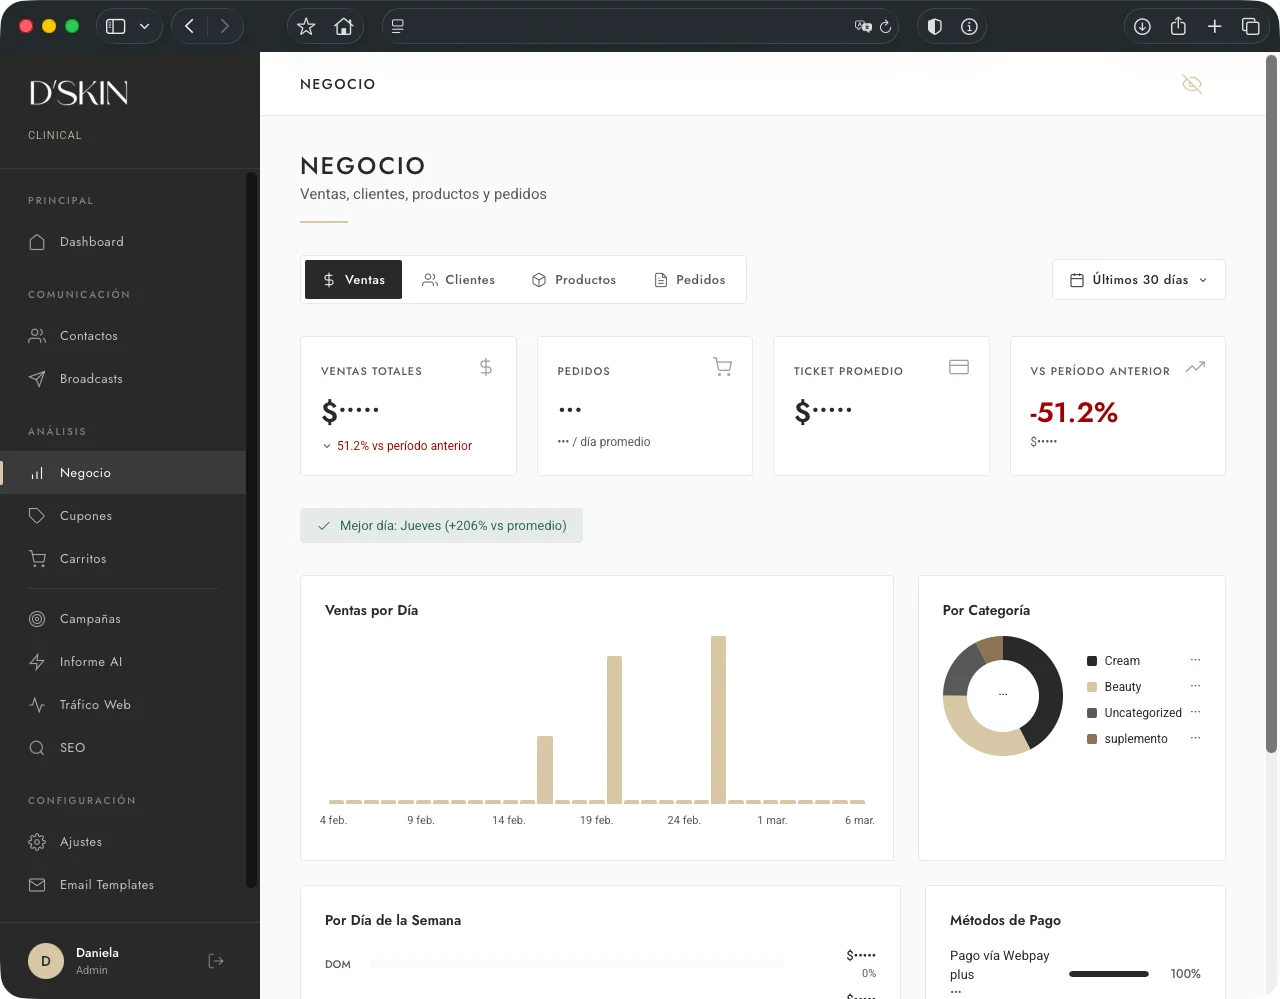The width and height of the screenshot is (1280, 999).
Task: Click the Webpay plus 100% progress bar
Action: pos(1108,973)
